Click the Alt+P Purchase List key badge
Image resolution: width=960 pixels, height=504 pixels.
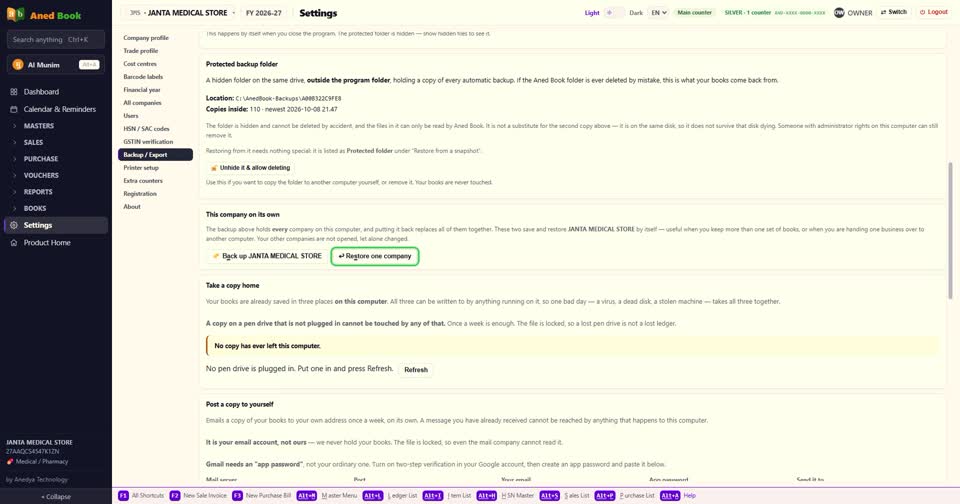pos(604,495)
